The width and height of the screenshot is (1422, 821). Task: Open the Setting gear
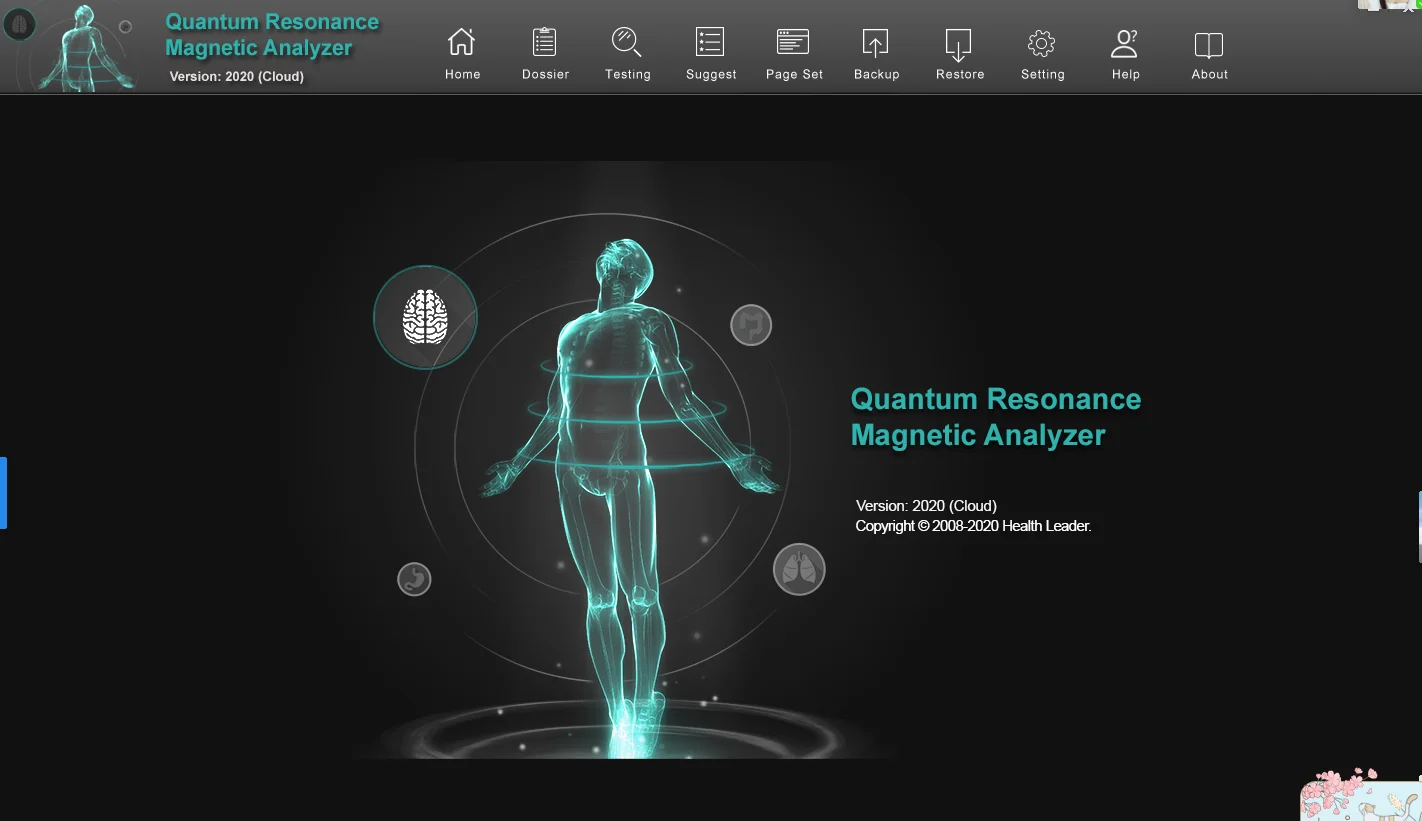[1042, 54]
